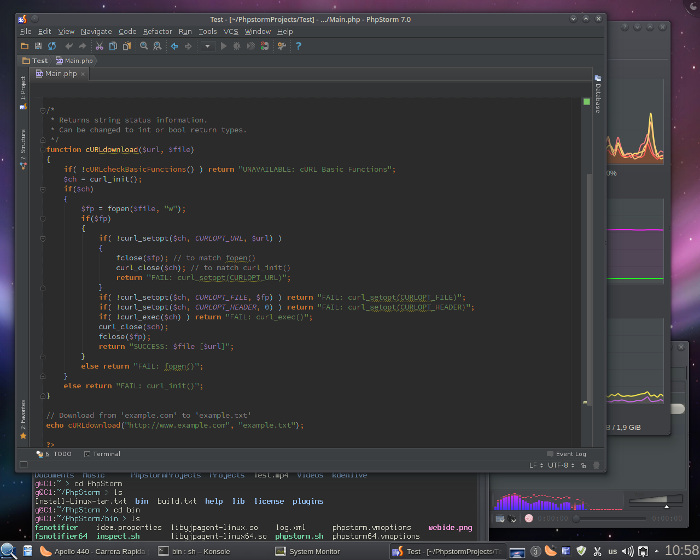Viewport: 700px width, 560px height.
Task: Open the Project side tool window
Action: 23,92
